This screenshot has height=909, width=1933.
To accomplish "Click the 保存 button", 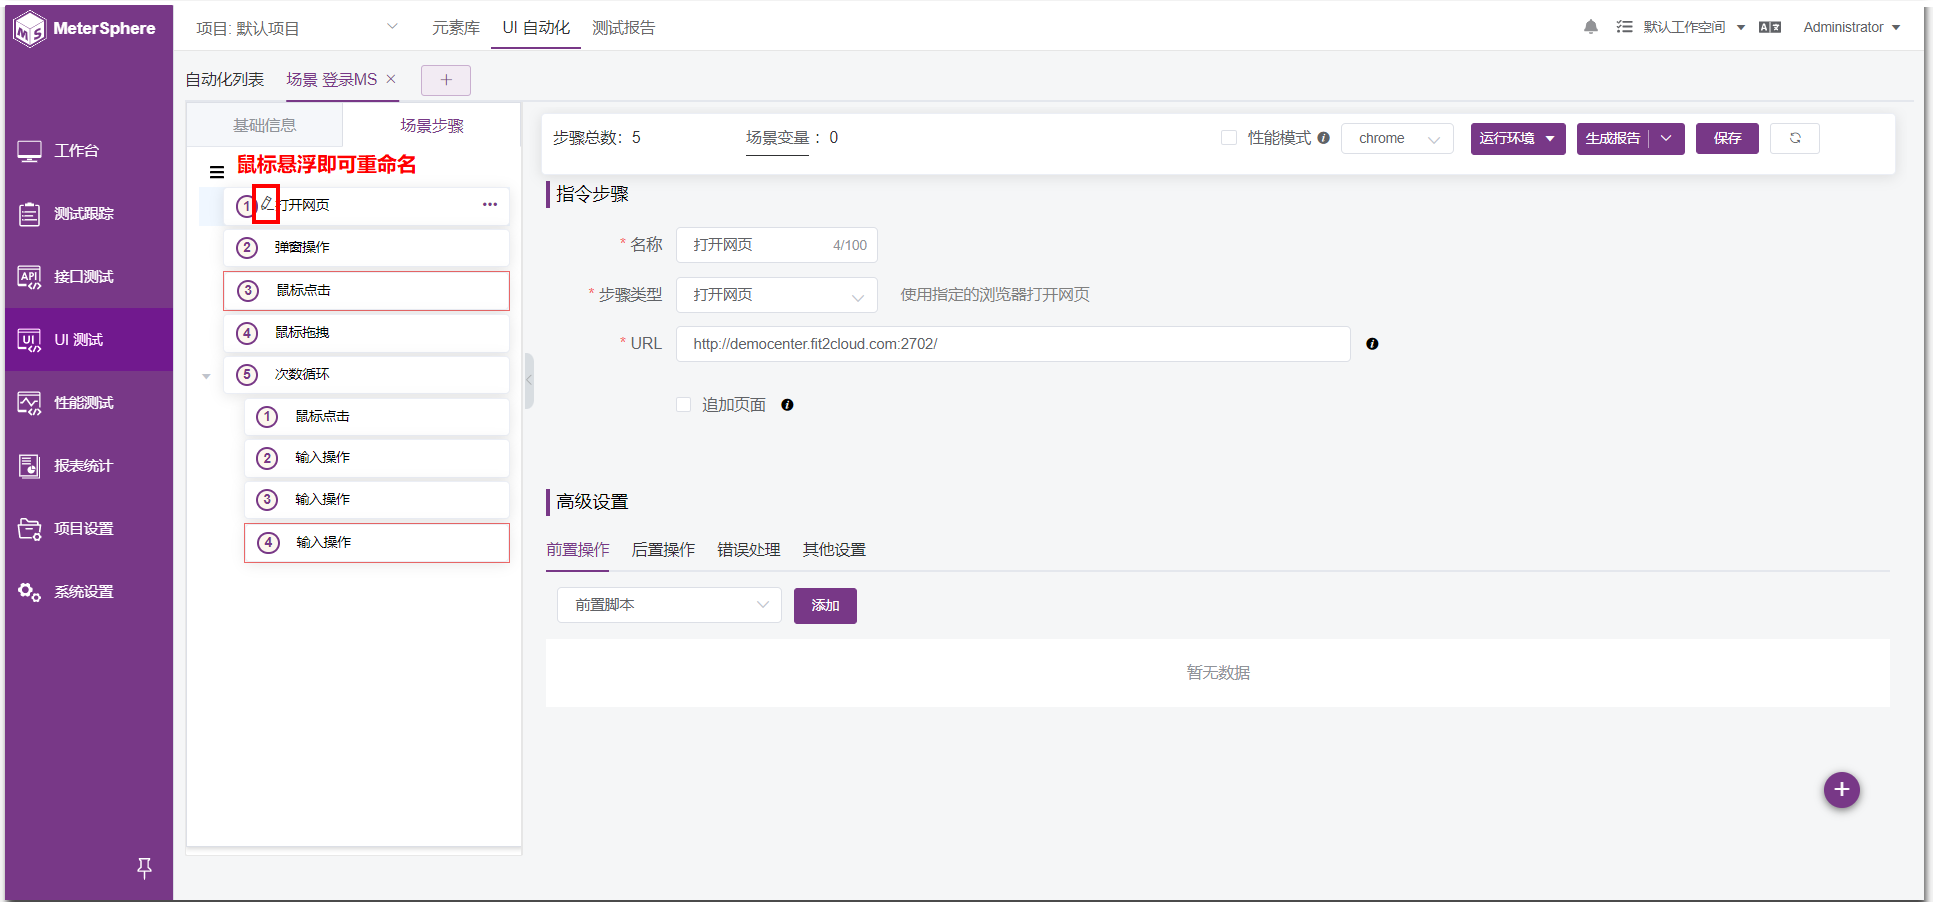I will (x=1727, y=138).
